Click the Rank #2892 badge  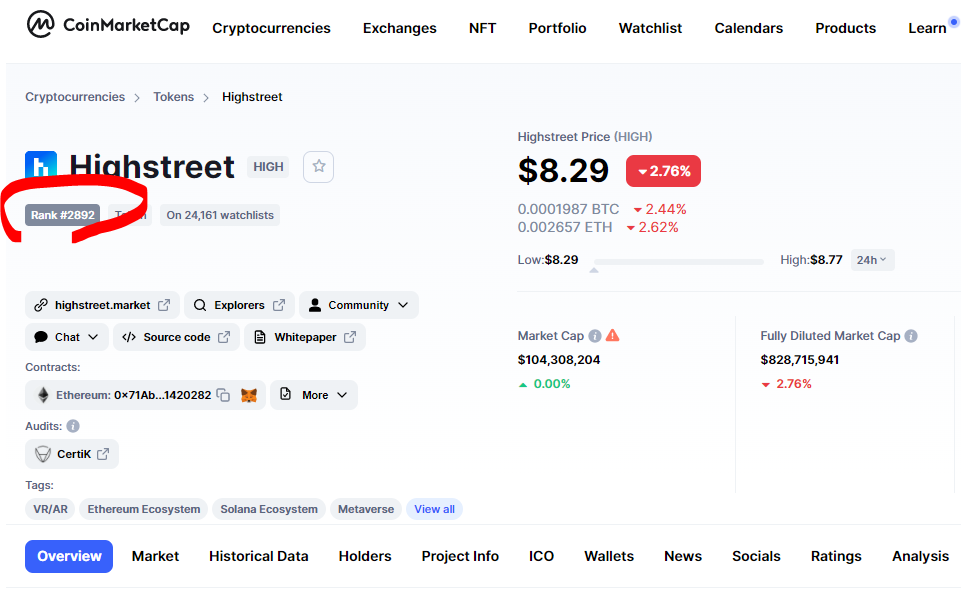click(63, 215)
